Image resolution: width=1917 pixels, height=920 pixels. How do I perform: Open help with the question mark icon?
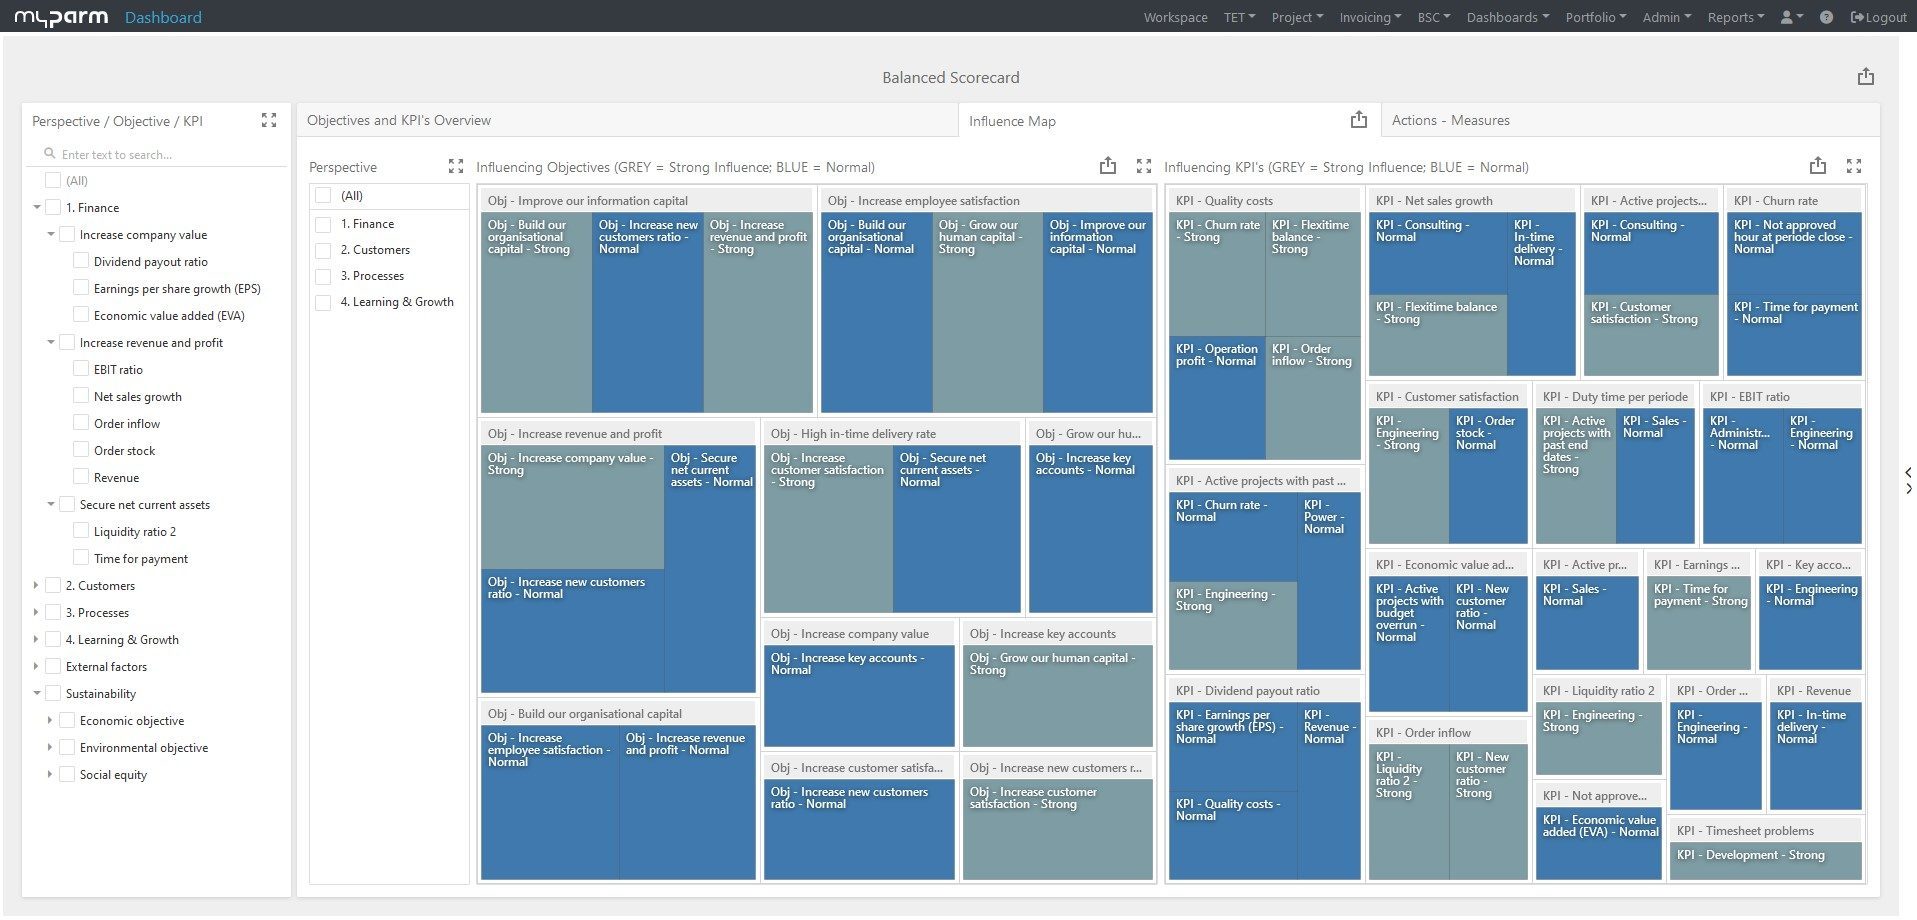[x=1826, y=17]
